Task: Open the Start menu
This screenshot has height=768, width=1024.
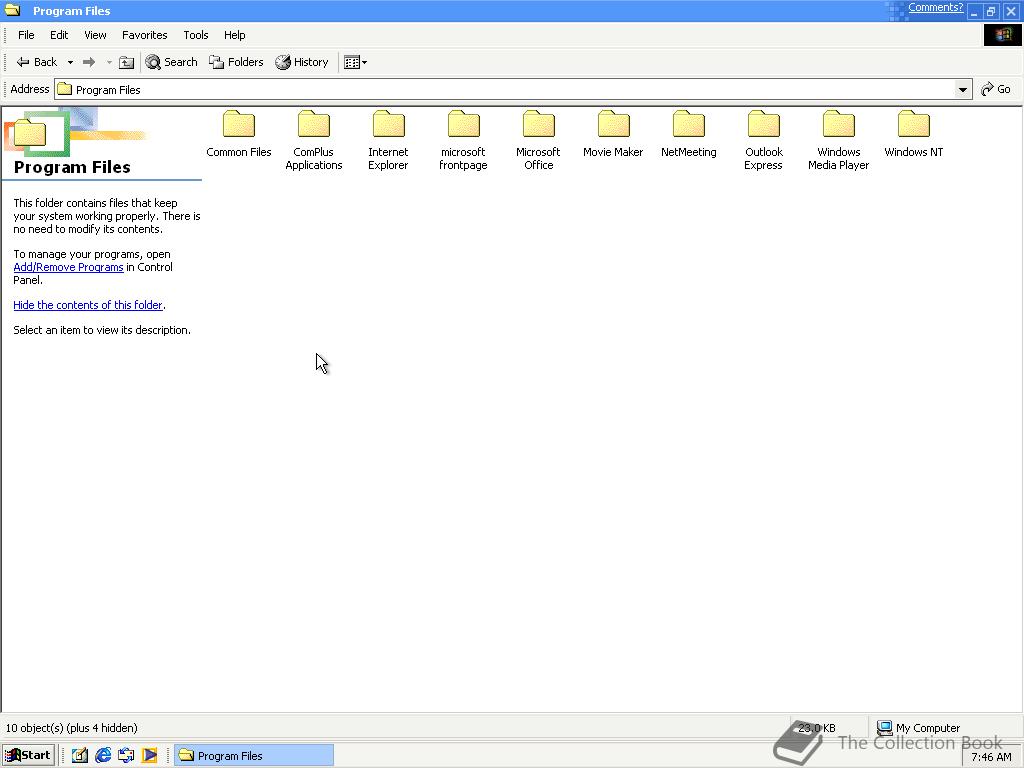Action: [x=27, y=756]
